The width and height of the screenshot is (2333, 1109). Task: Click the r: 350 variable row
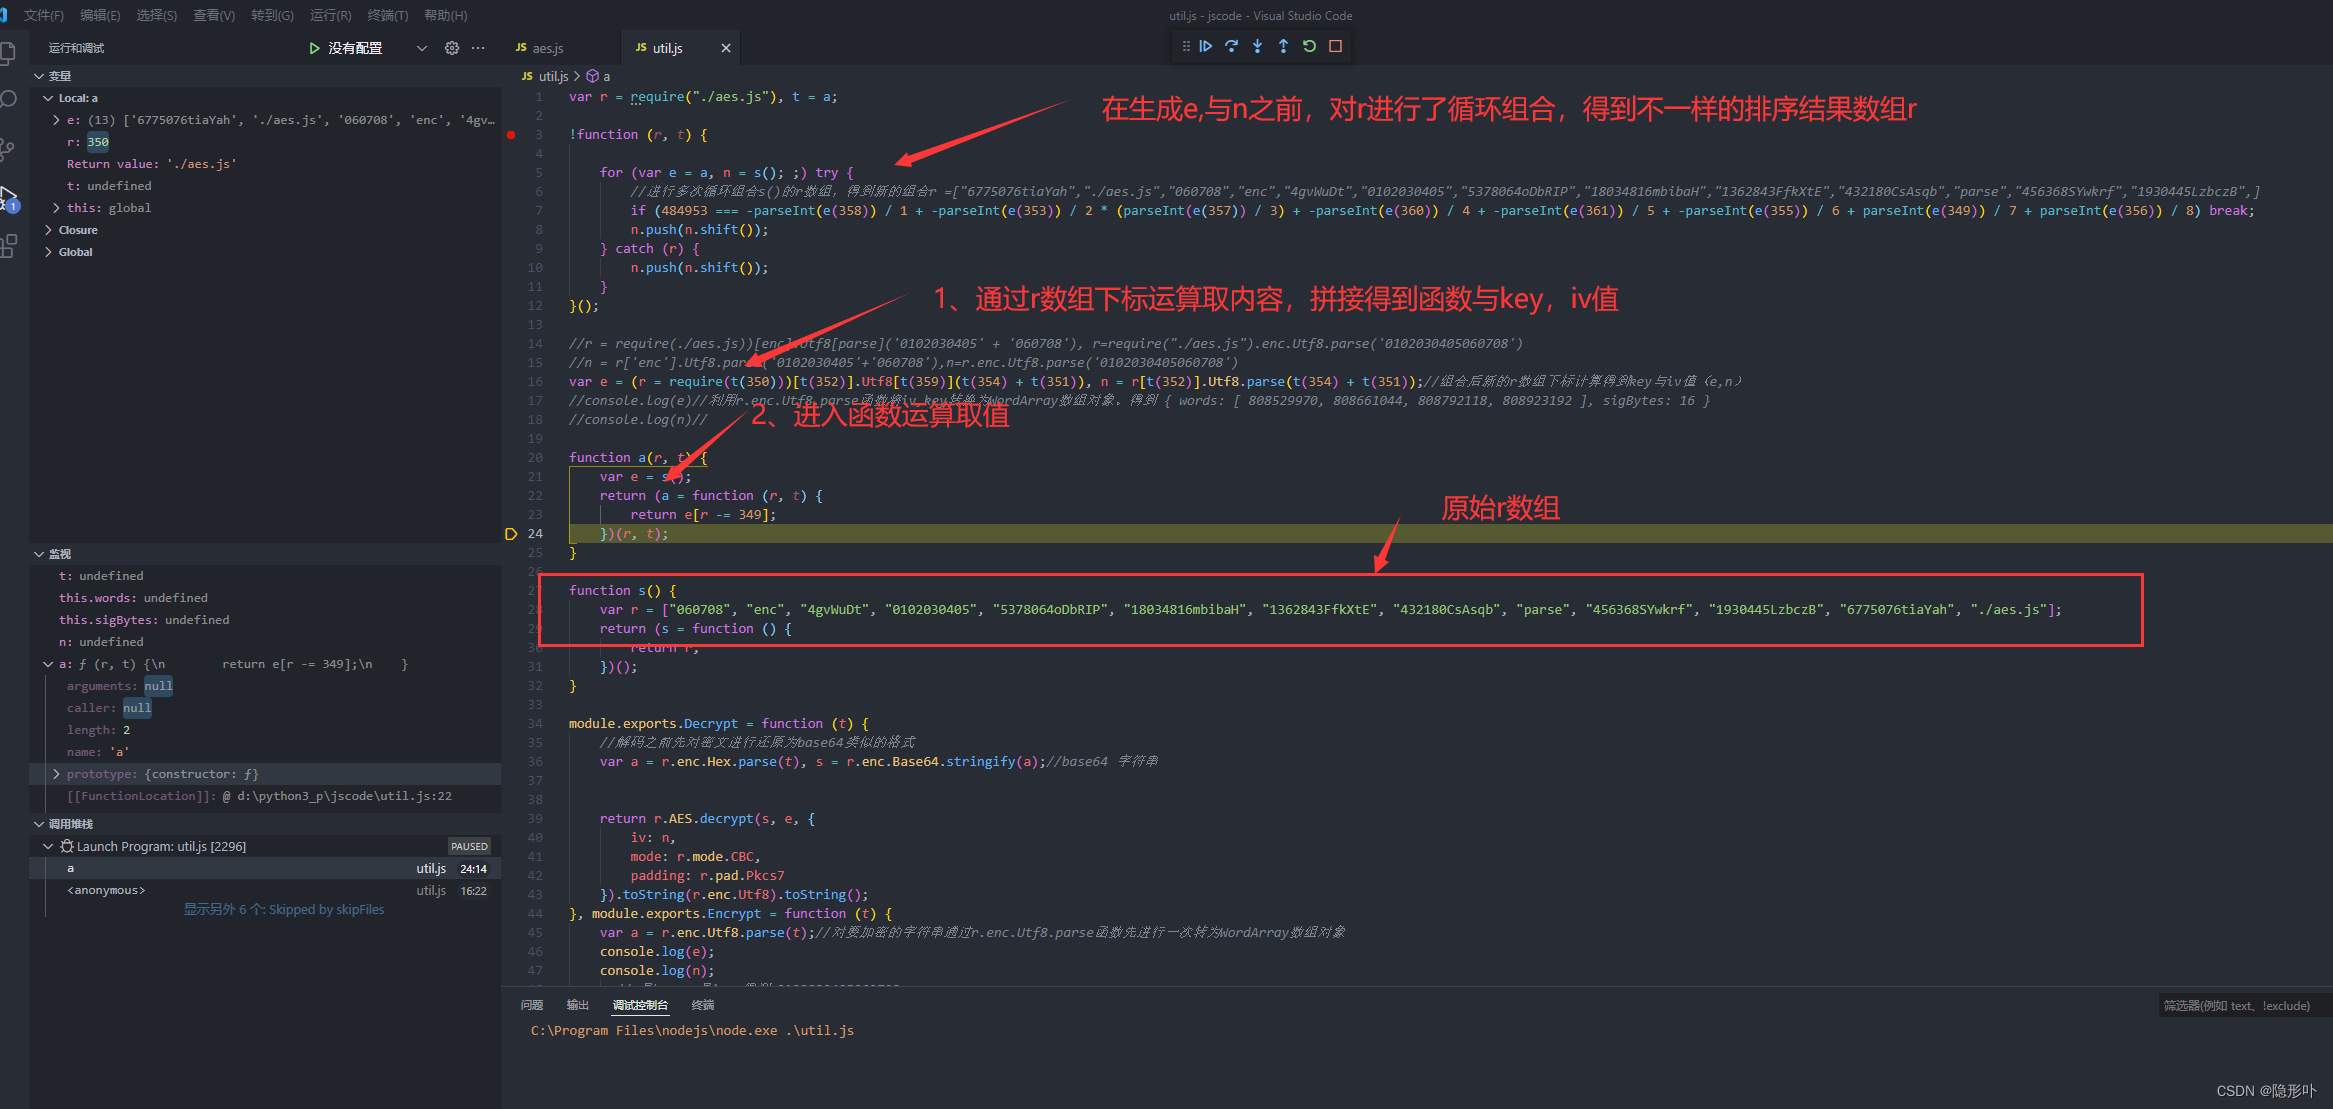[265, 142]
